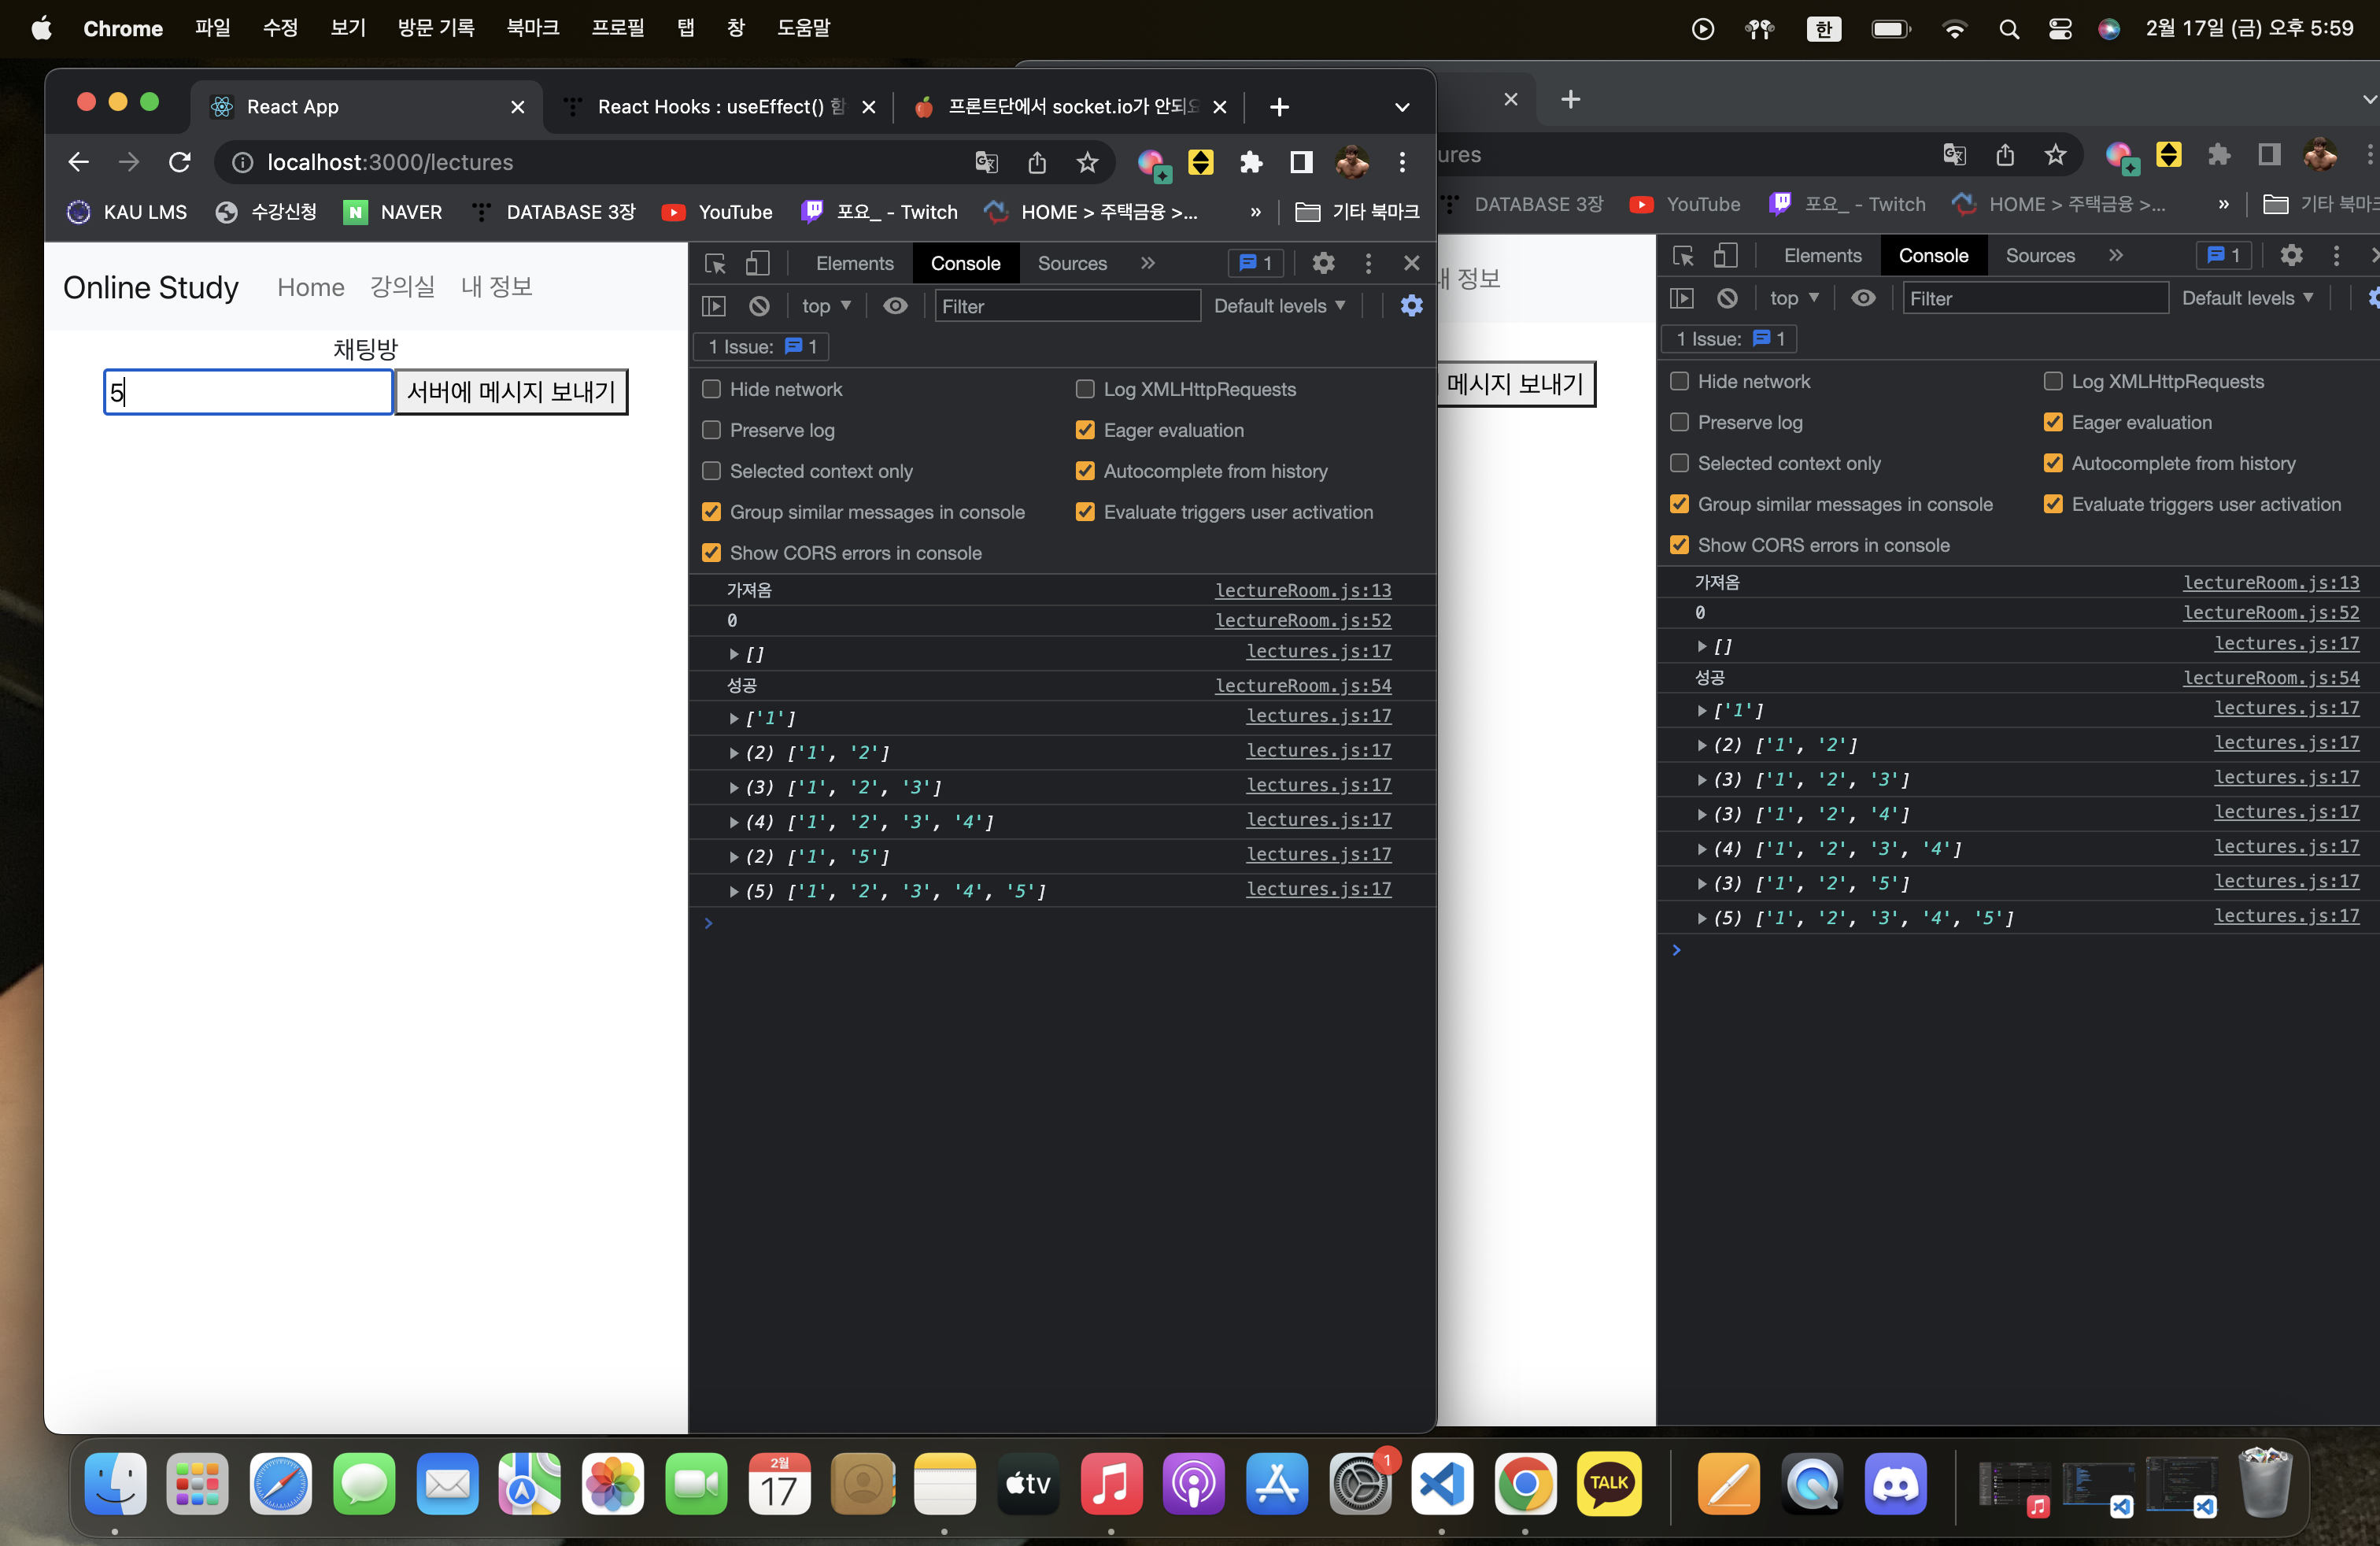Screen dimensions: 2380x1546
Task: Clear console icon in front DevTools
Action: (x=759, y=306)
